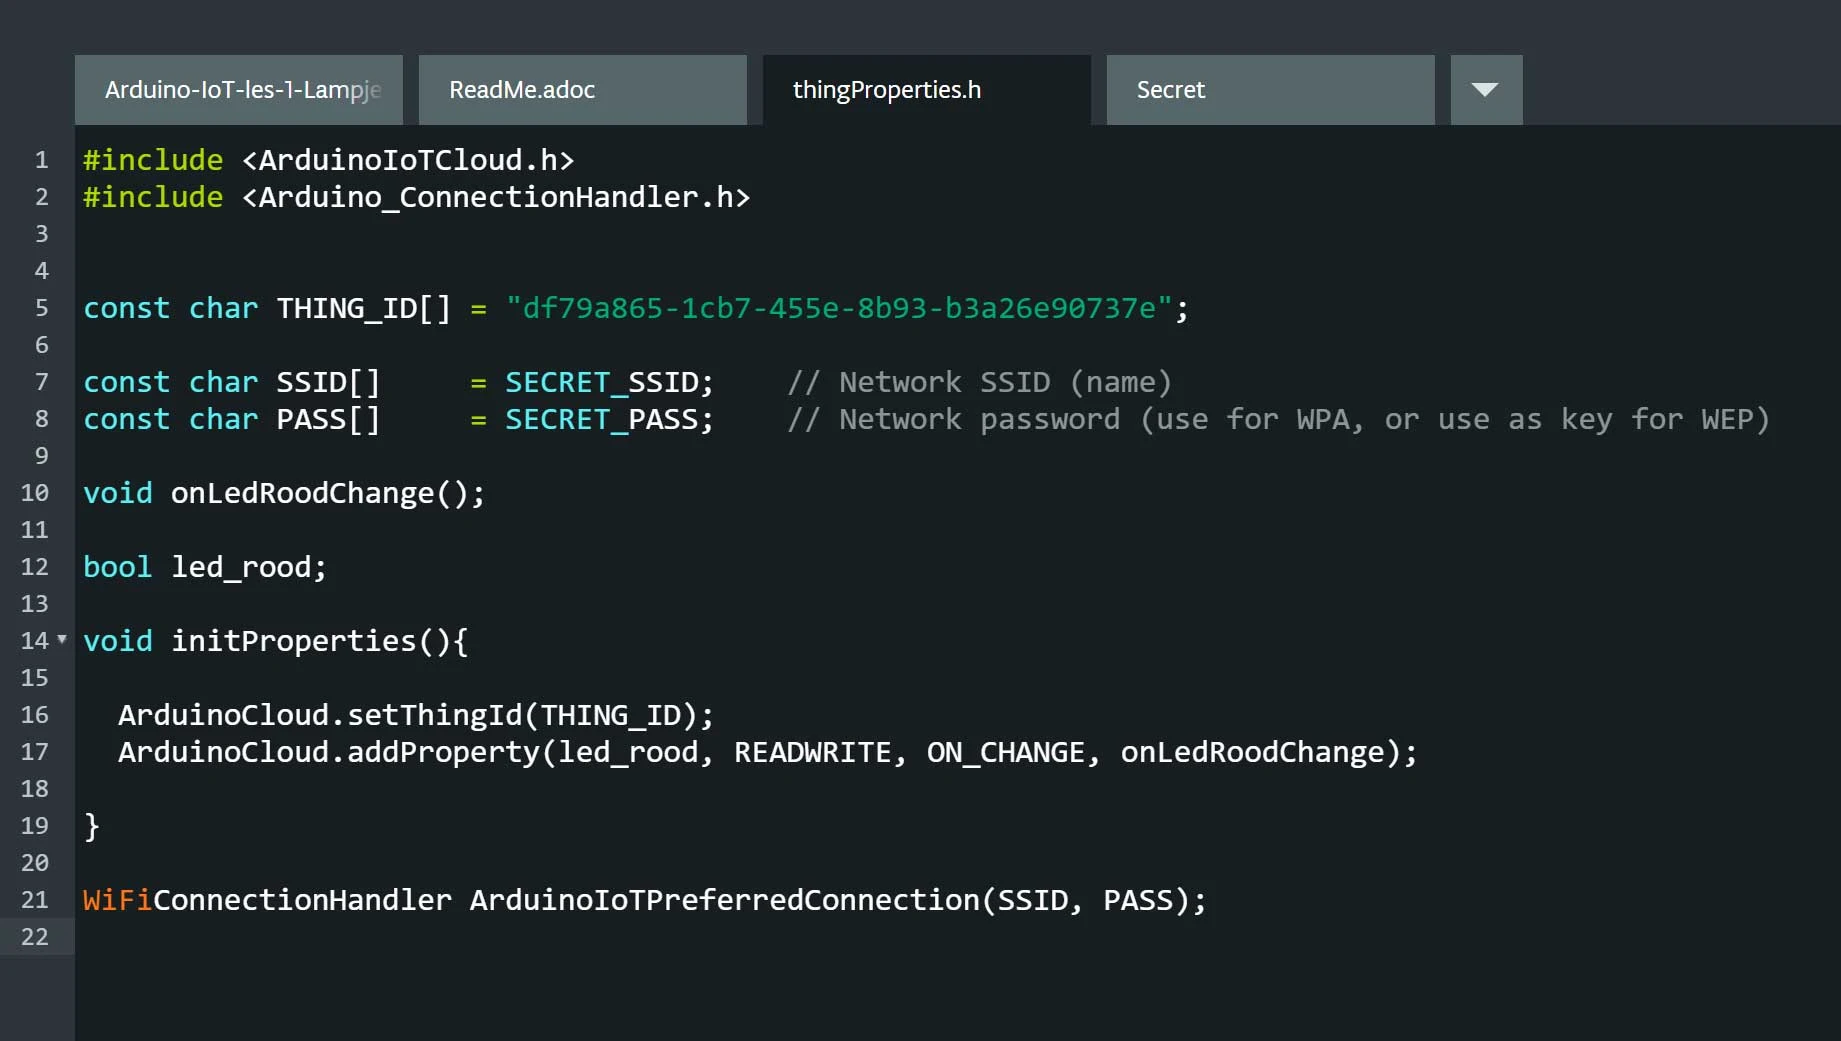The width and height of the screenshot is (1841, 1041).
Task: Click ArduinoIoTCloud.h include text
Action: click(x=408, y=161)
